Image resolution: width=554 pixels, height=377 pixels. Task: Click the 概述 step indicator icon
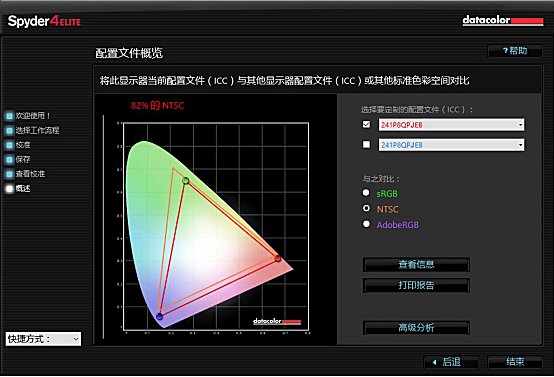pos(10,188)
